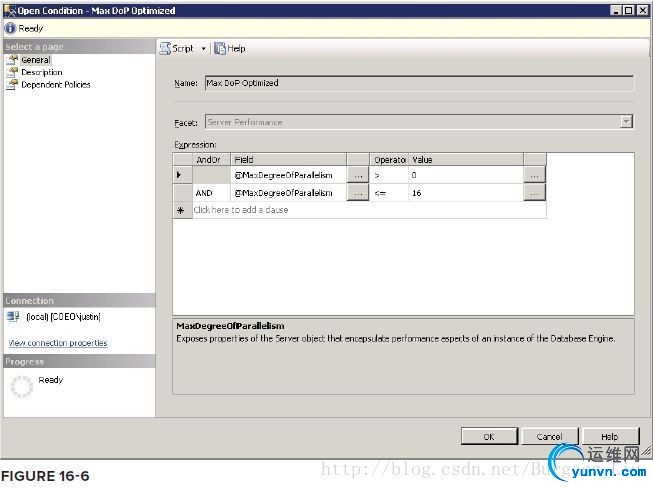Click the Ready info icon
This screenshot has height=489, width=653.
10,28
